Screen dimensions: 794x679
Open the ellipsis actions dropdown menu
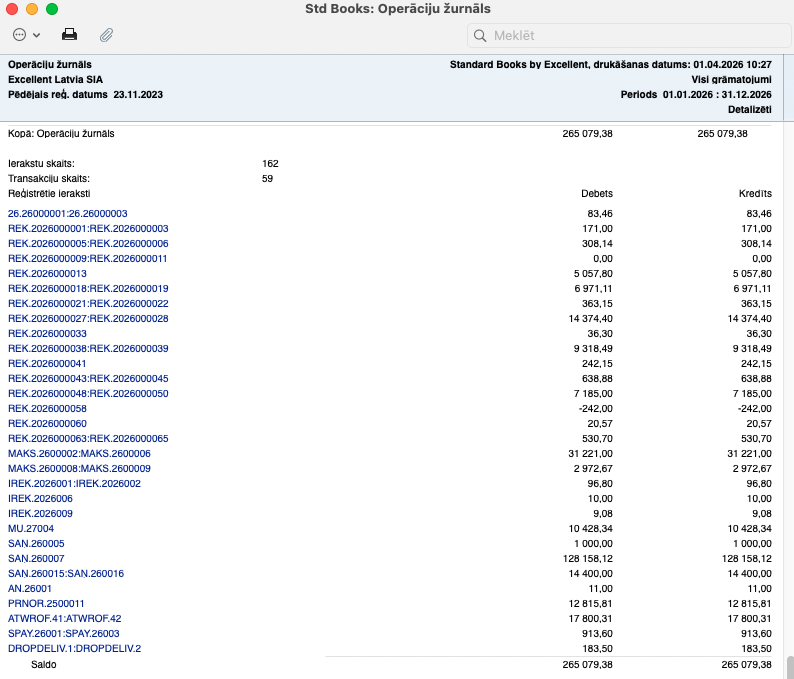pyautogui.click(x=27, y=35)
